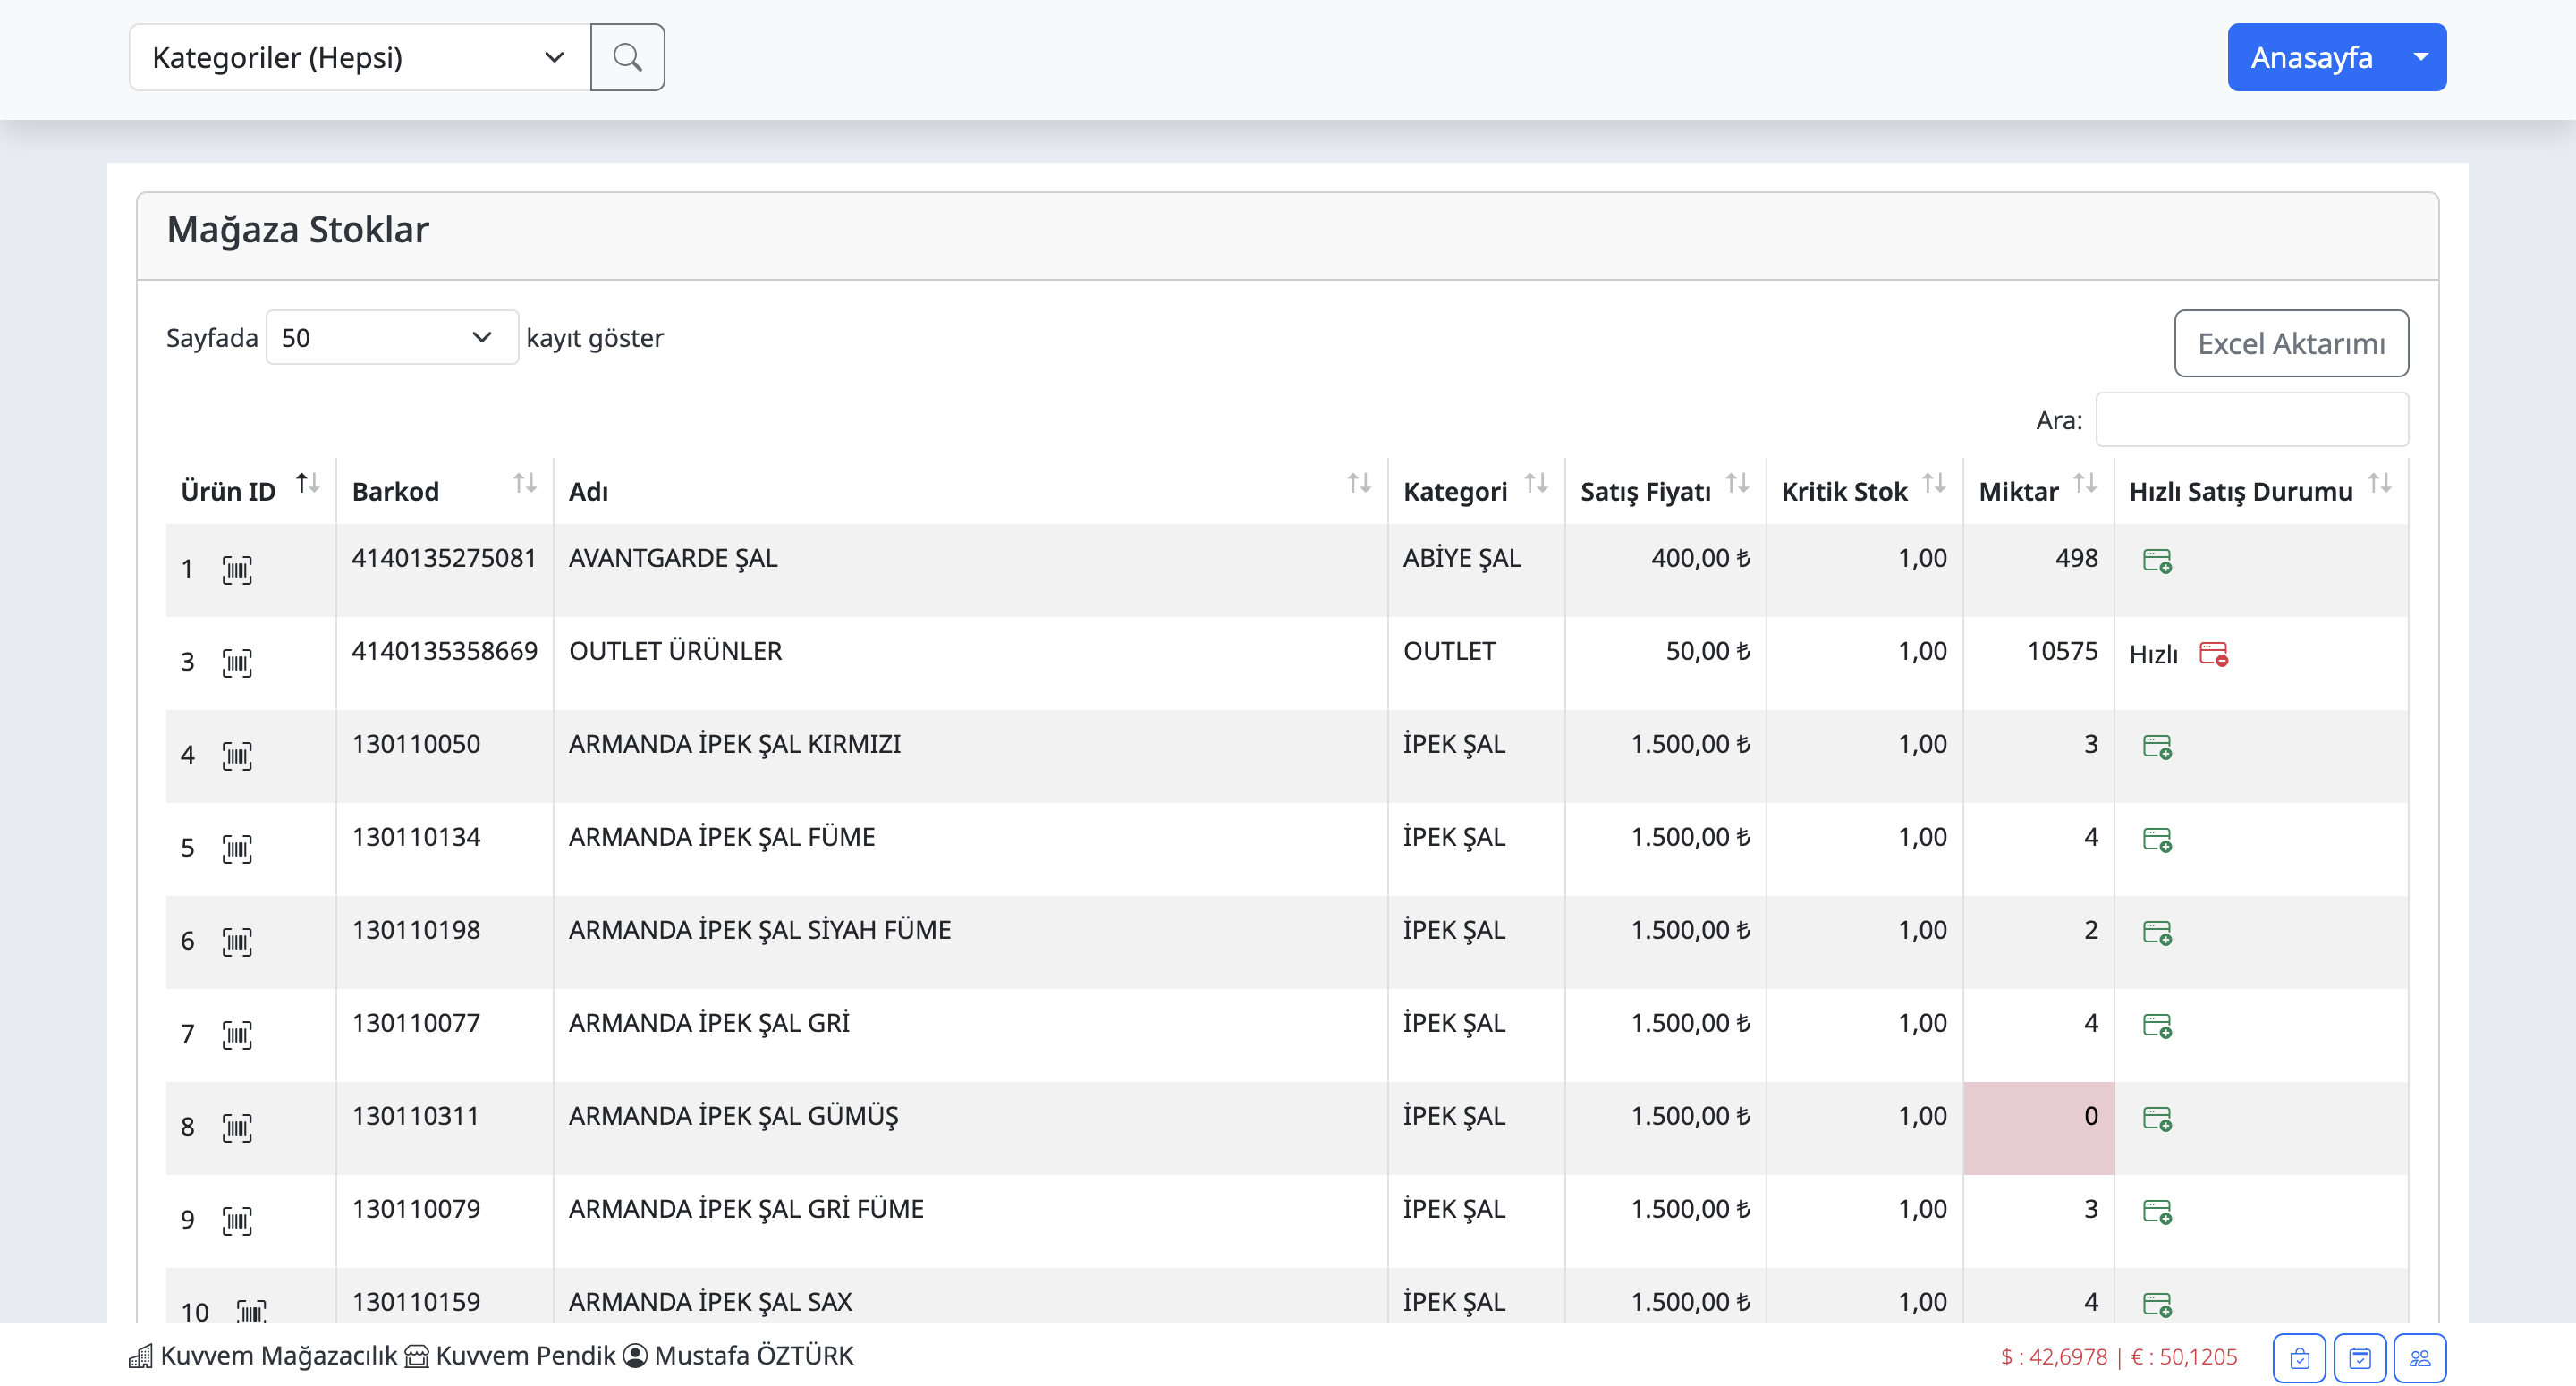Open users icon in footer
Image resolution: width=2576 pixels, height=1386 pixels.
tap(2420, 1357)
